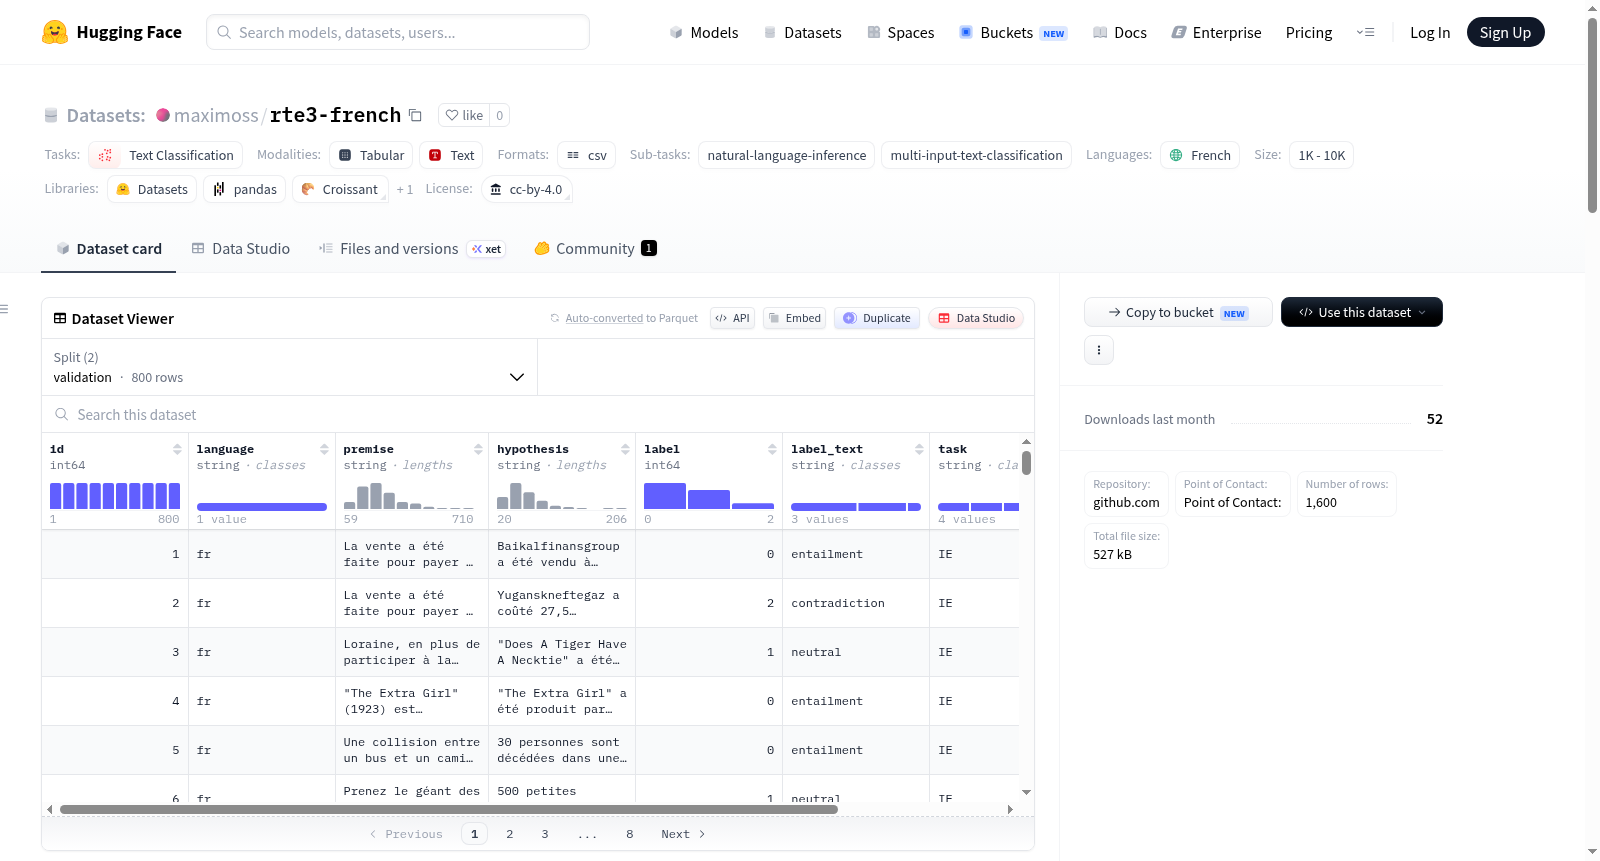The image size is (1600, 861).
Task: Toggle sort on the id column
Action: click(x=177, y=449)
